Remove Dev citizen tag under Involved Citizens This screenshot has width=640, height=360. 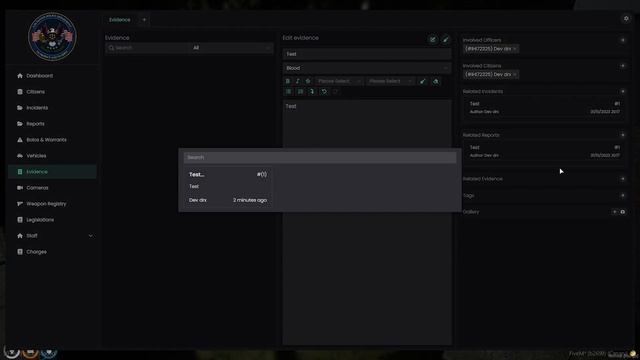(515, 75)
